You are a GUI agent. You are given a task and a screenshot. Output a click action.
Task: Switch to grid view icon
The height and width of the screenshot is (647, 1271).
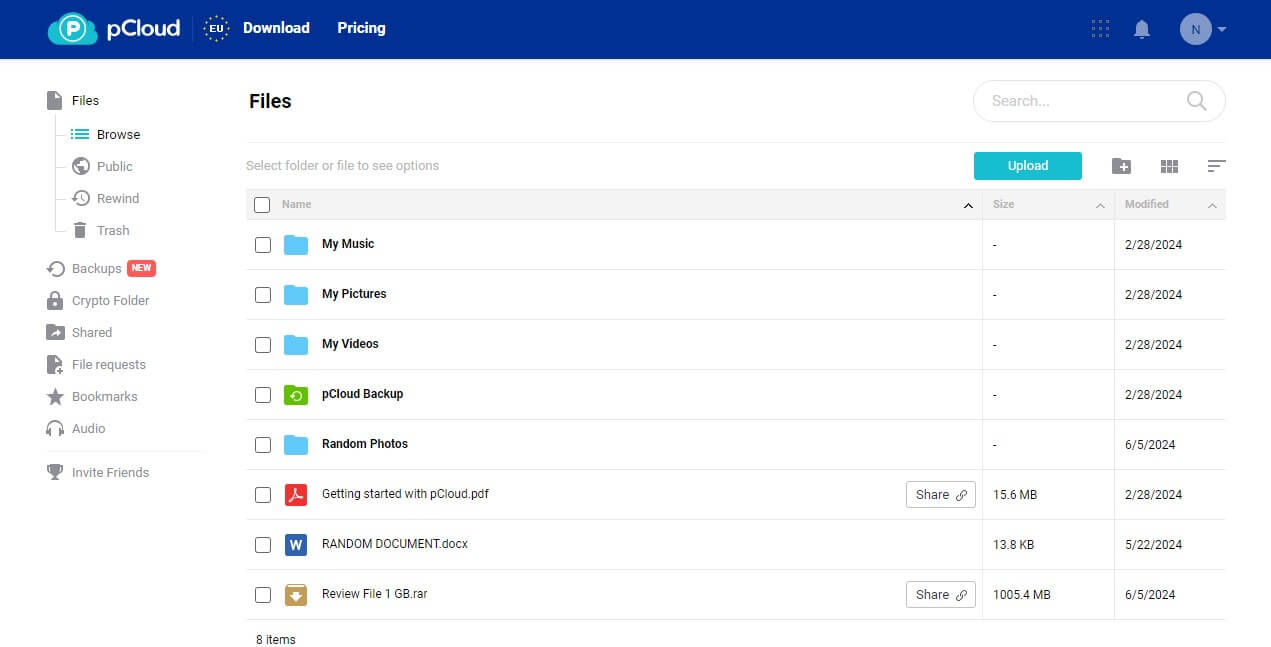pos(1169,166)
